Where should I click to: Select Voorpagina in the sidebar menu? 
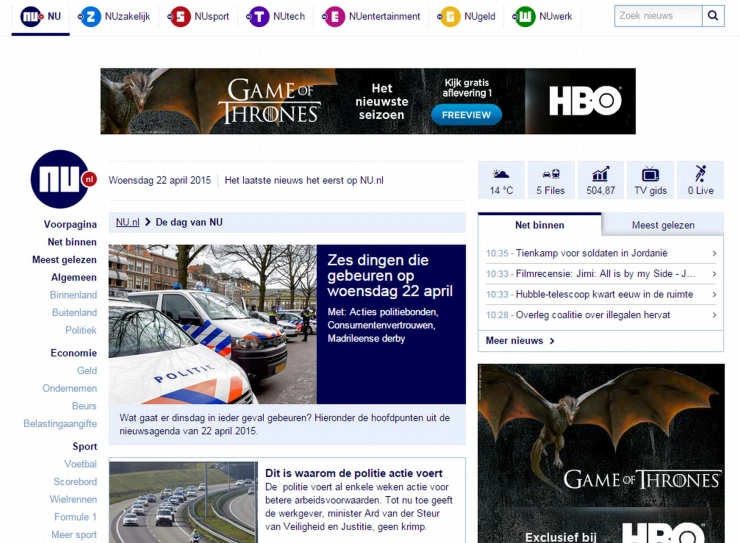click(70, 225)
